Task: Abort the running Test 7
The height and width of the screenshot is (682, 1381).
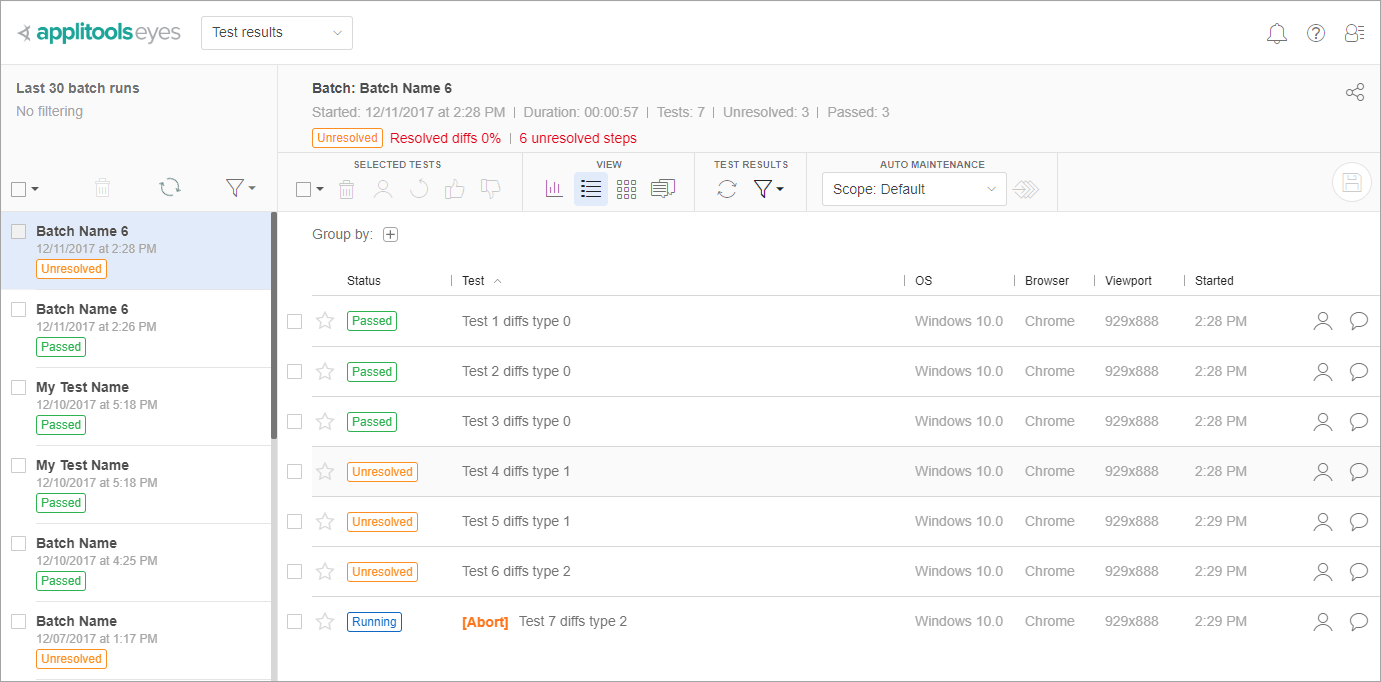Action: tap(485, 621)
